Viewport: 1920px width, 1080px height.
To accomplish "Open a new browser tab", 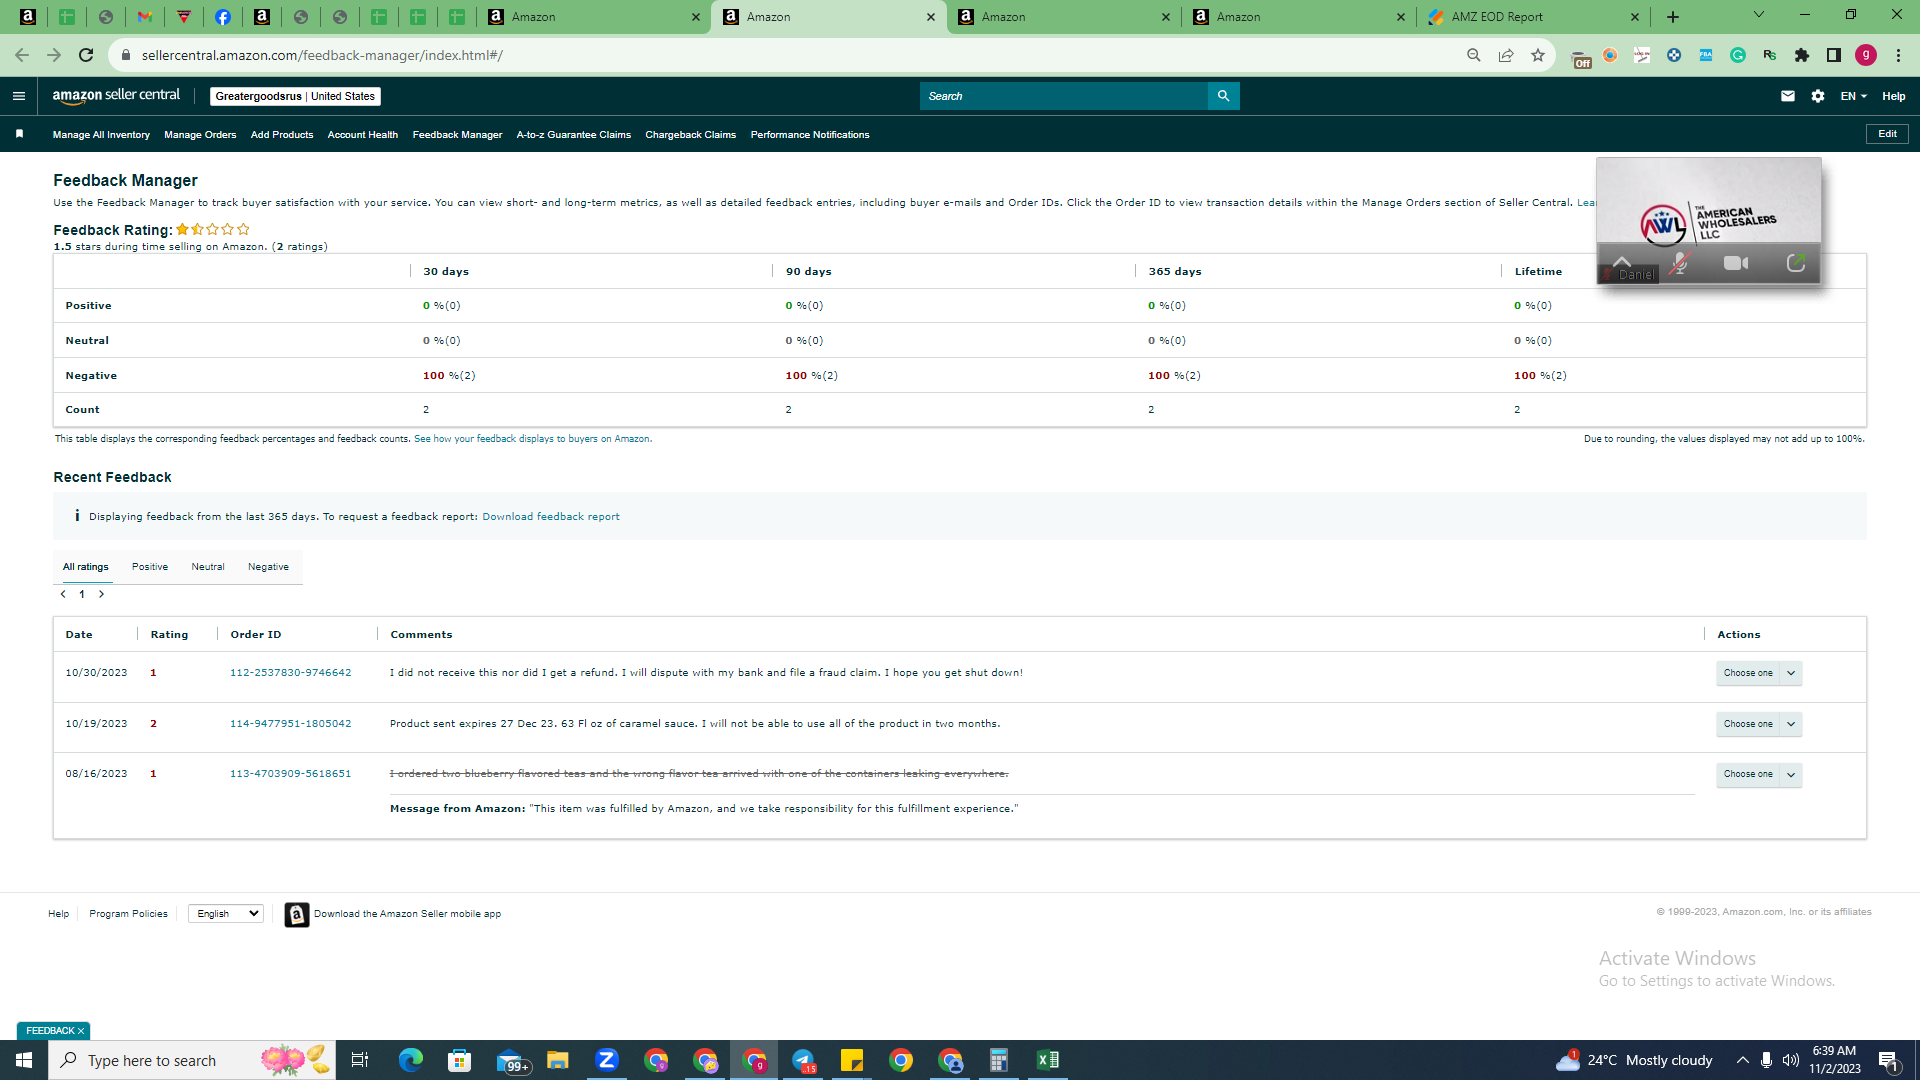I will (x=1673, y=17).
